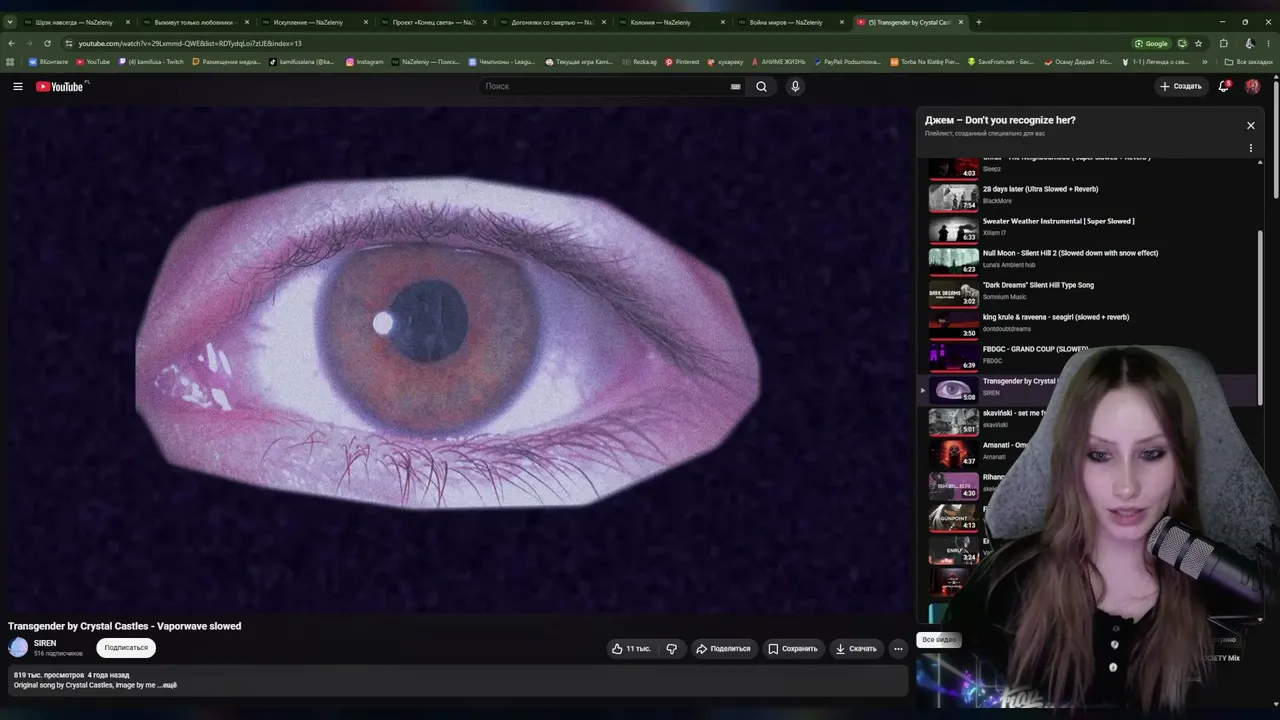Viewport: 1280px width, 720px height.
Task: Open the Instagram bookmark
Action: coord(364,62)
